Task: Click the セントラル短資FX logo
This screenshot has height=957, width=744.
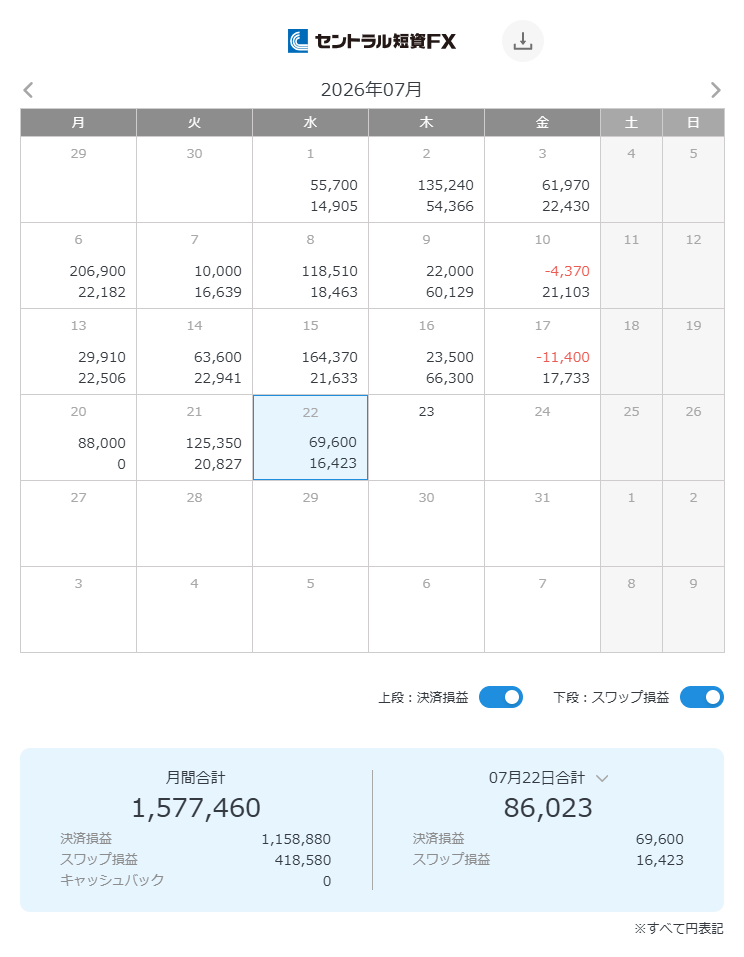Action: tap(372, 41)
